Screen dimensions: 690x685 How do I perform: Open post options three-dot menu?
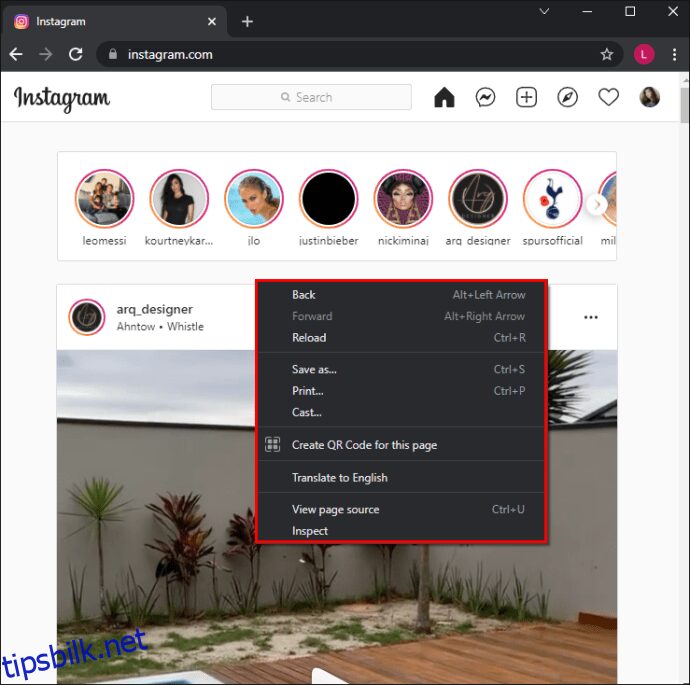pyautogui.click(x=591, y=317)
